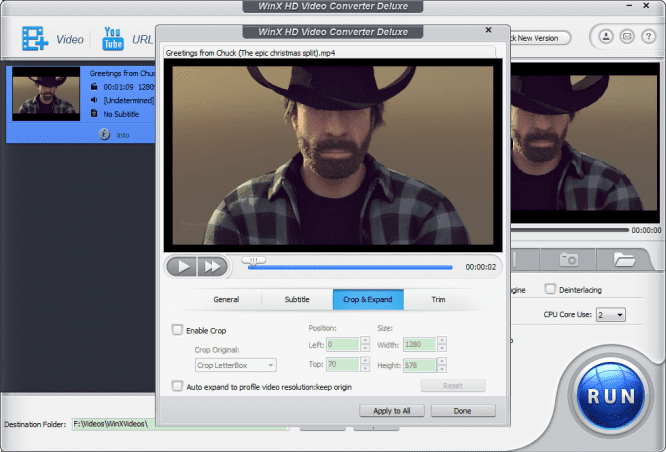Click the snapshot camera icon in main window
Image resolution: width=666 pixels, height=452 pixels.
pyautogui.click(x=569, y=259)
